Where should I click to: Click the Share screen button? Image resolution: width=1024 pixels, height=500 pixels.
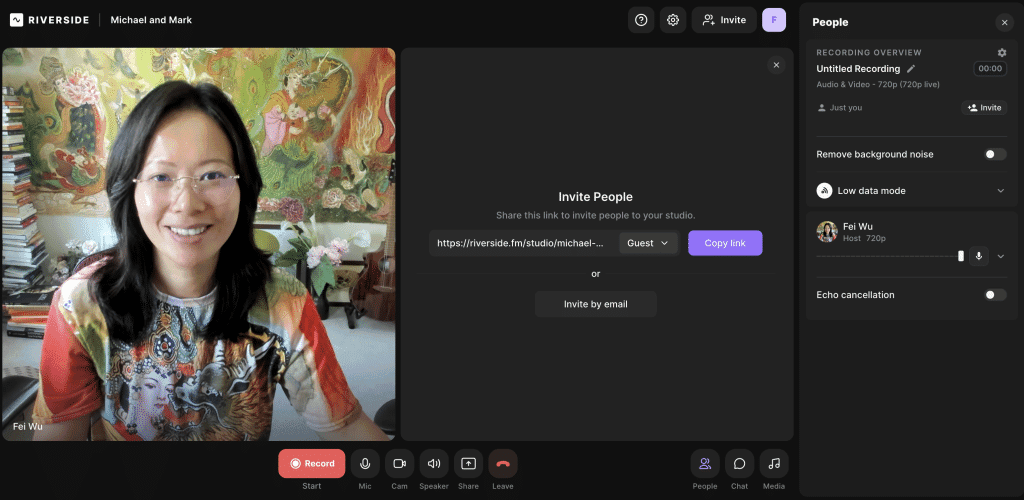(468, 463)
